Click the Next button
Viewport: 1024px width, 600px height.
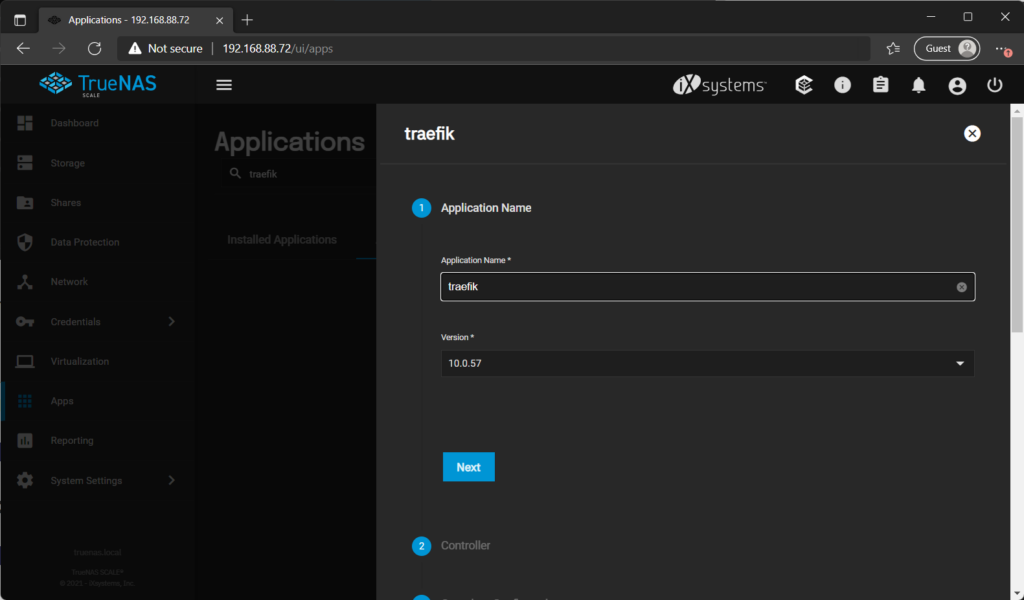click(469, 467)
